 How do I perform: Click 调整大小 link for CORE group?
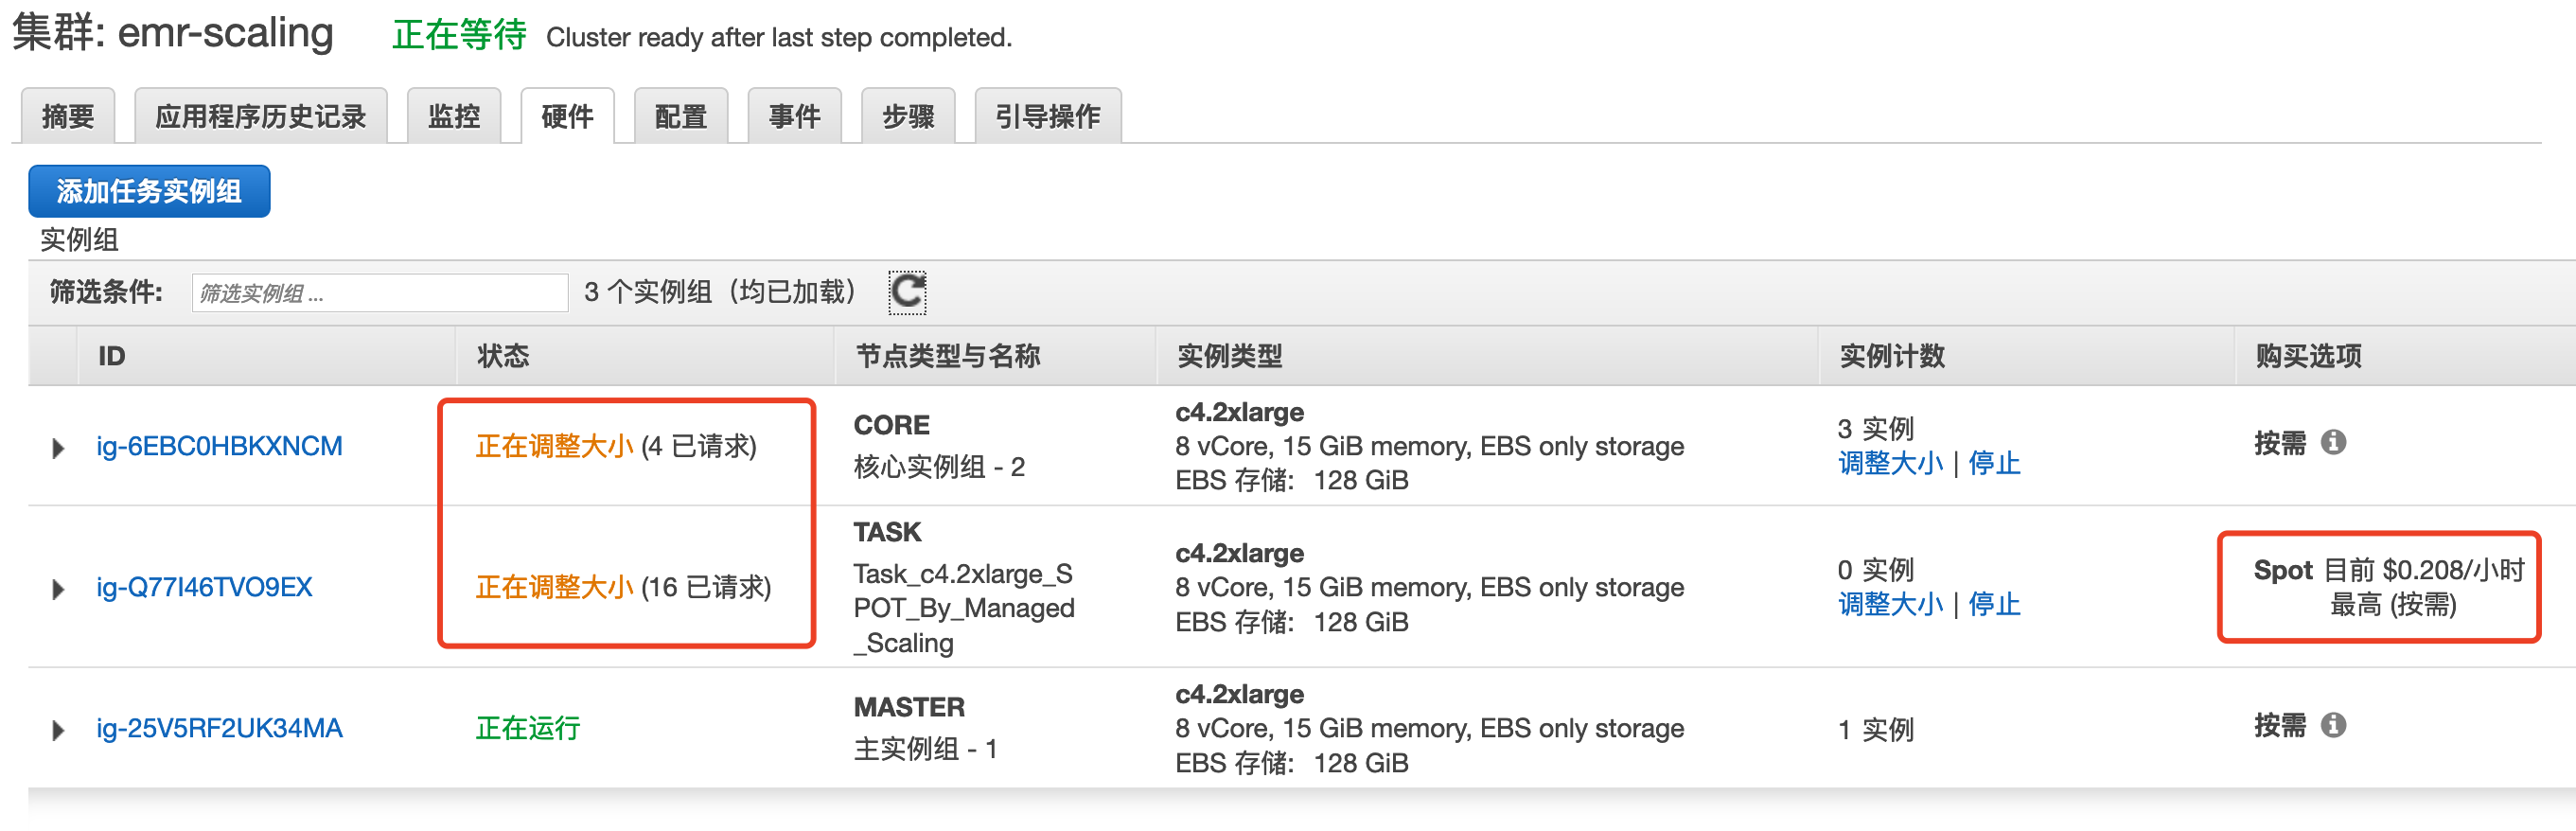point(1890,463)
